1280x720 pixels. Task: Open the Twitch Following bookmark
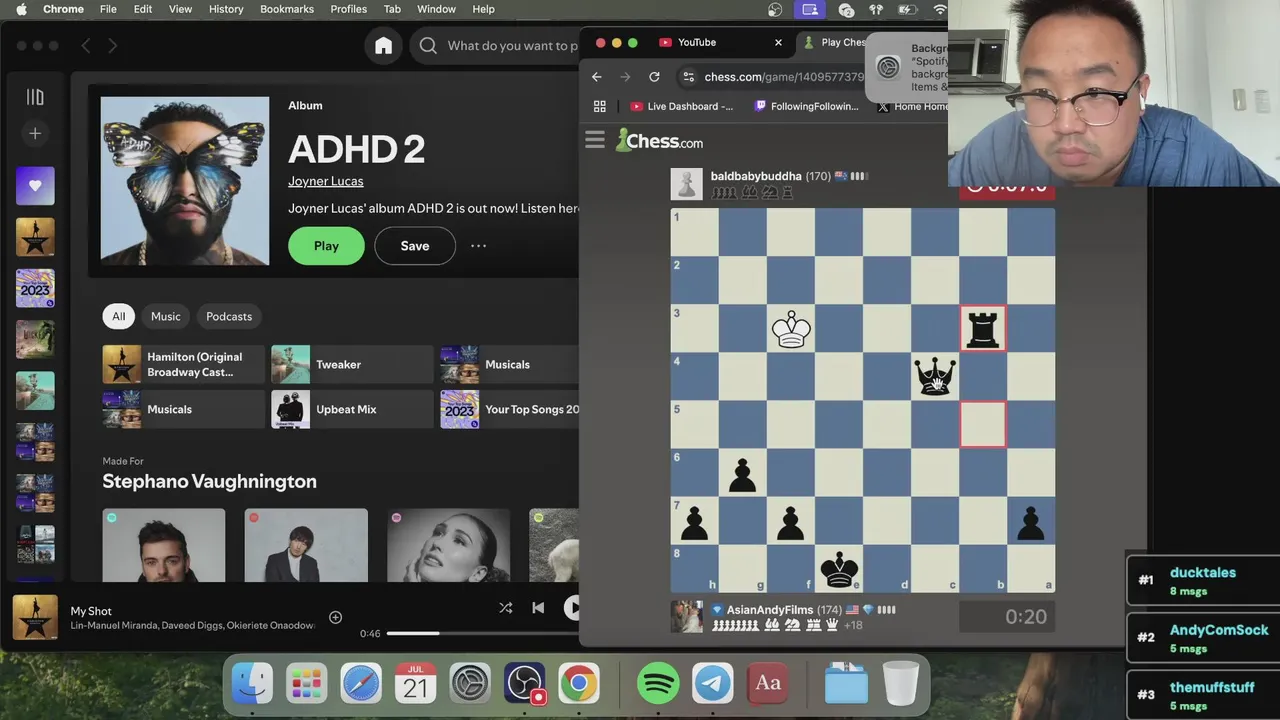(x=806, y=106)
